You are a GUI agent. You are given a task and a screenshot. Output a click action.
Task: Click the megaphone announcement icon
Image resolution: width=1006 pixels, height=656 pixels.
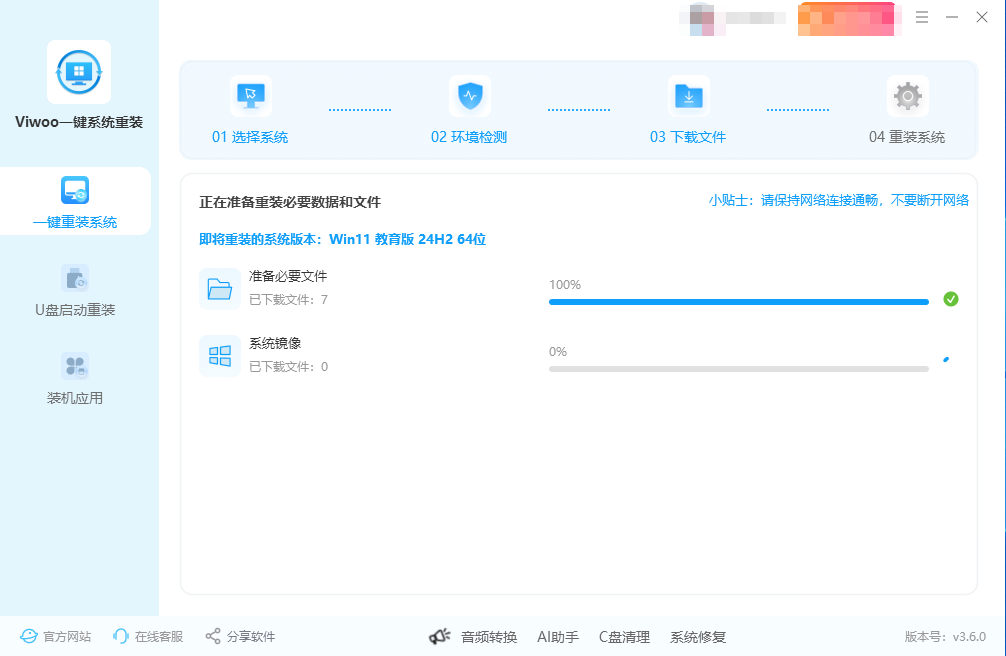(x=439, y=637)
